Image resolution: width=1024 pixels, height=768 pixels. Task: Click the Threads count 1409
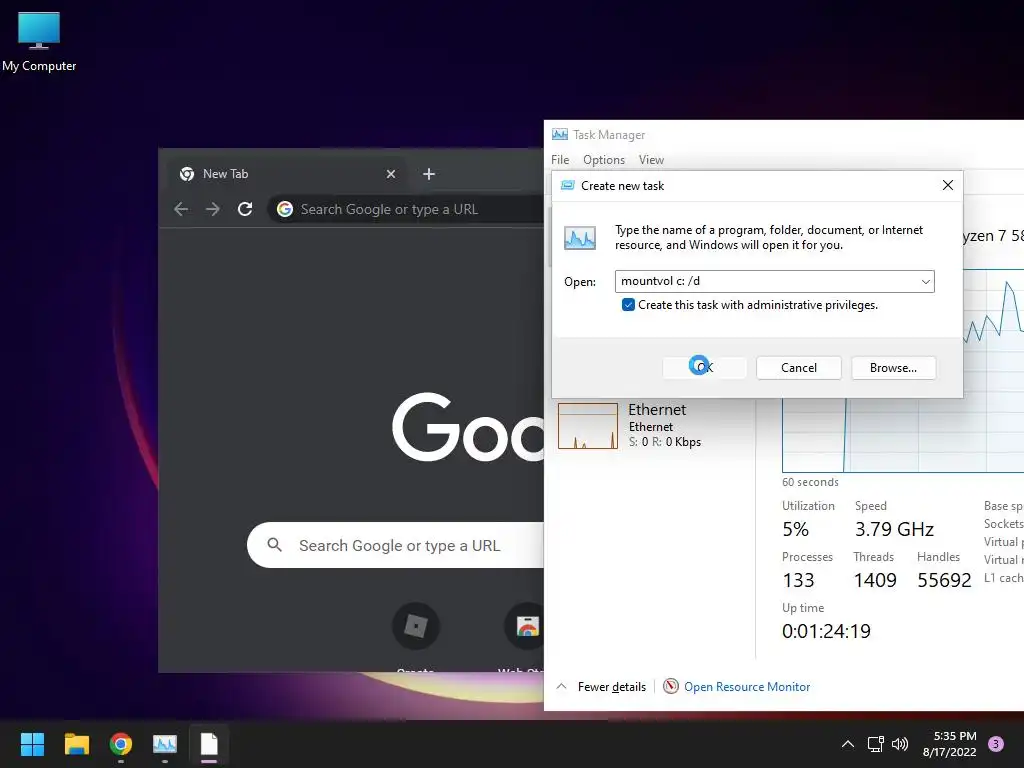pyautogui.click(x=875, y=580)
